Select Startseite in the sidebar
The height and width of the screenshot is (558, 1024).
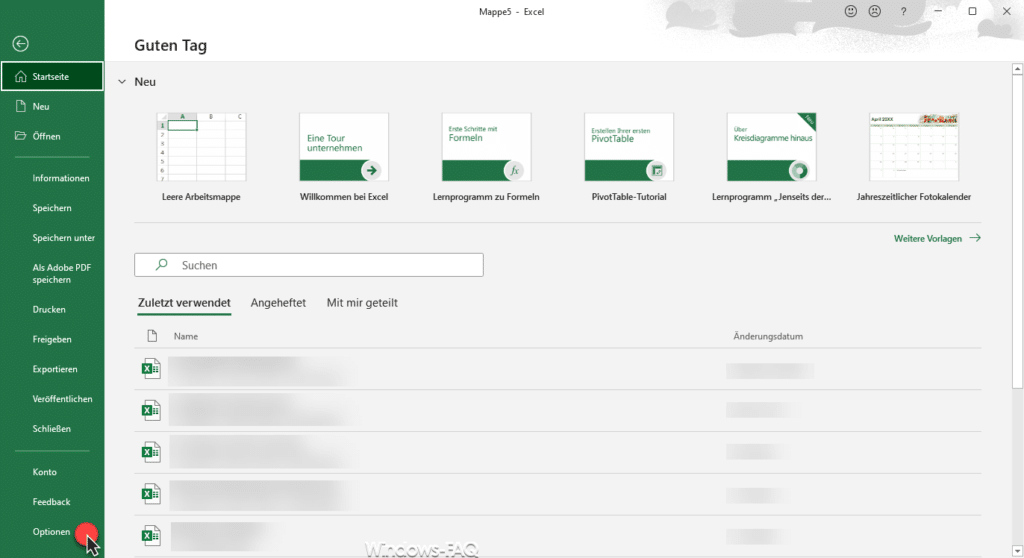52,76
